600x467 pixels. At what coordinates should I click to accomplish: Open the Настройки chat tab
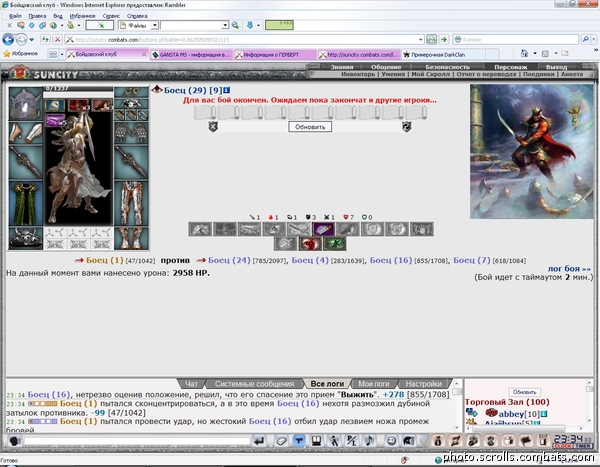[x=424, y=384]
